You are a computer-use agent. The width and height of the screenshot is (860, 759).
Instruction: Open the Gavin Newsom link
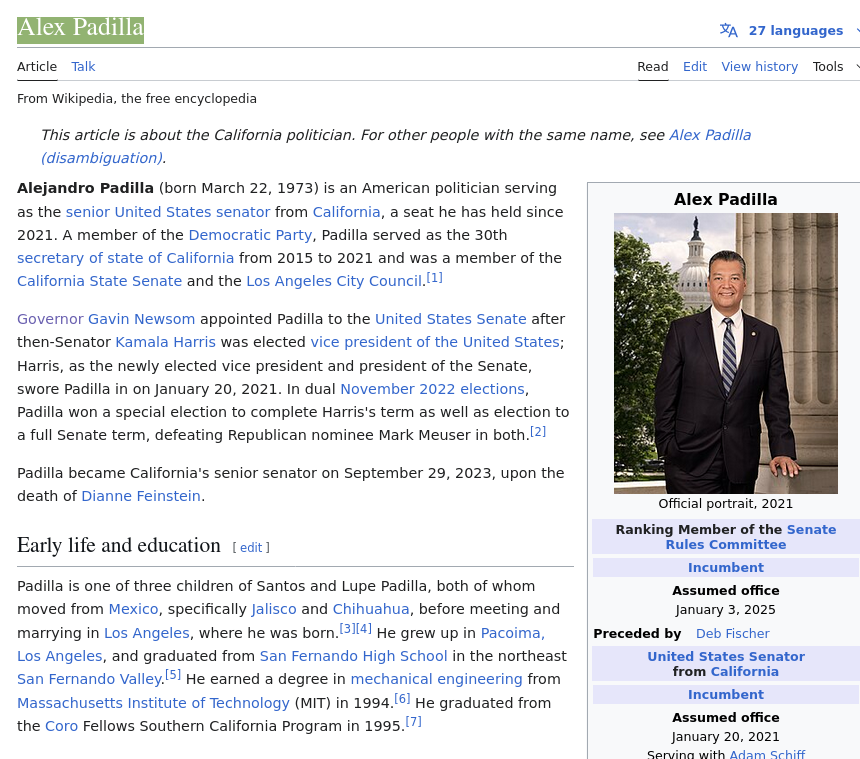[x=142, y=319]
